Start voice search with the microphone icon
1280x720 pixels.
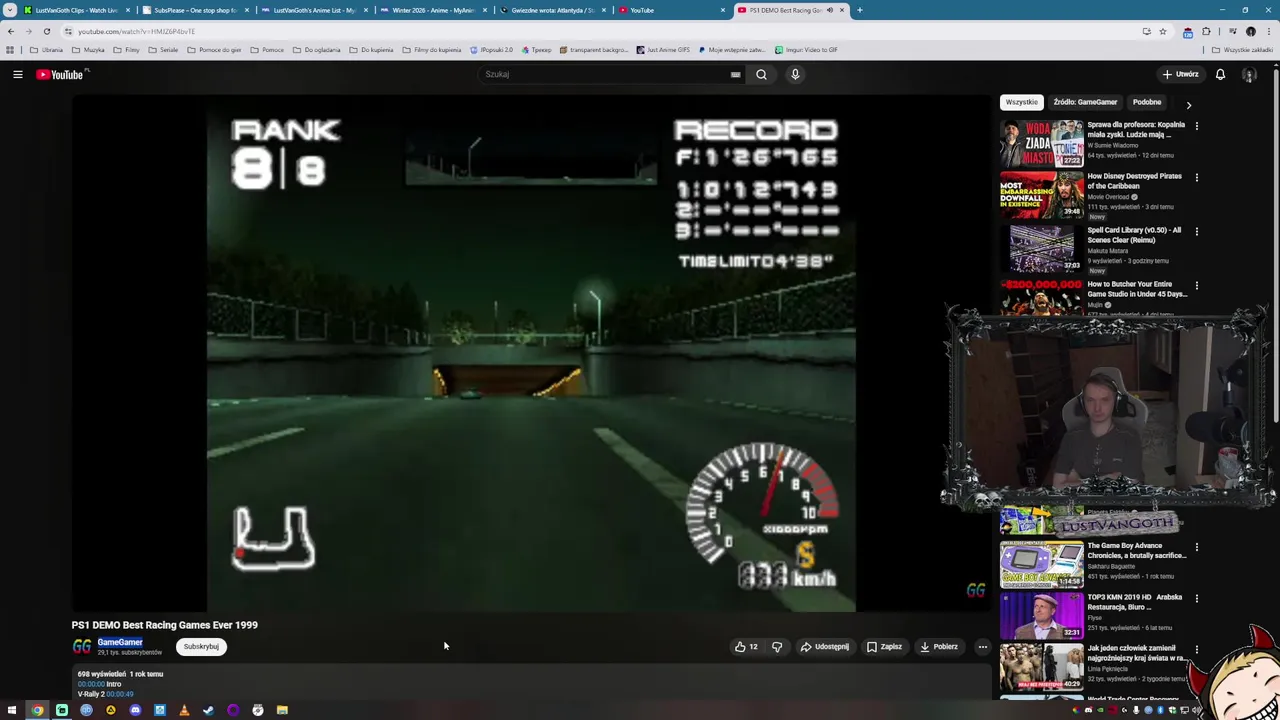click(x=795, y=74)
